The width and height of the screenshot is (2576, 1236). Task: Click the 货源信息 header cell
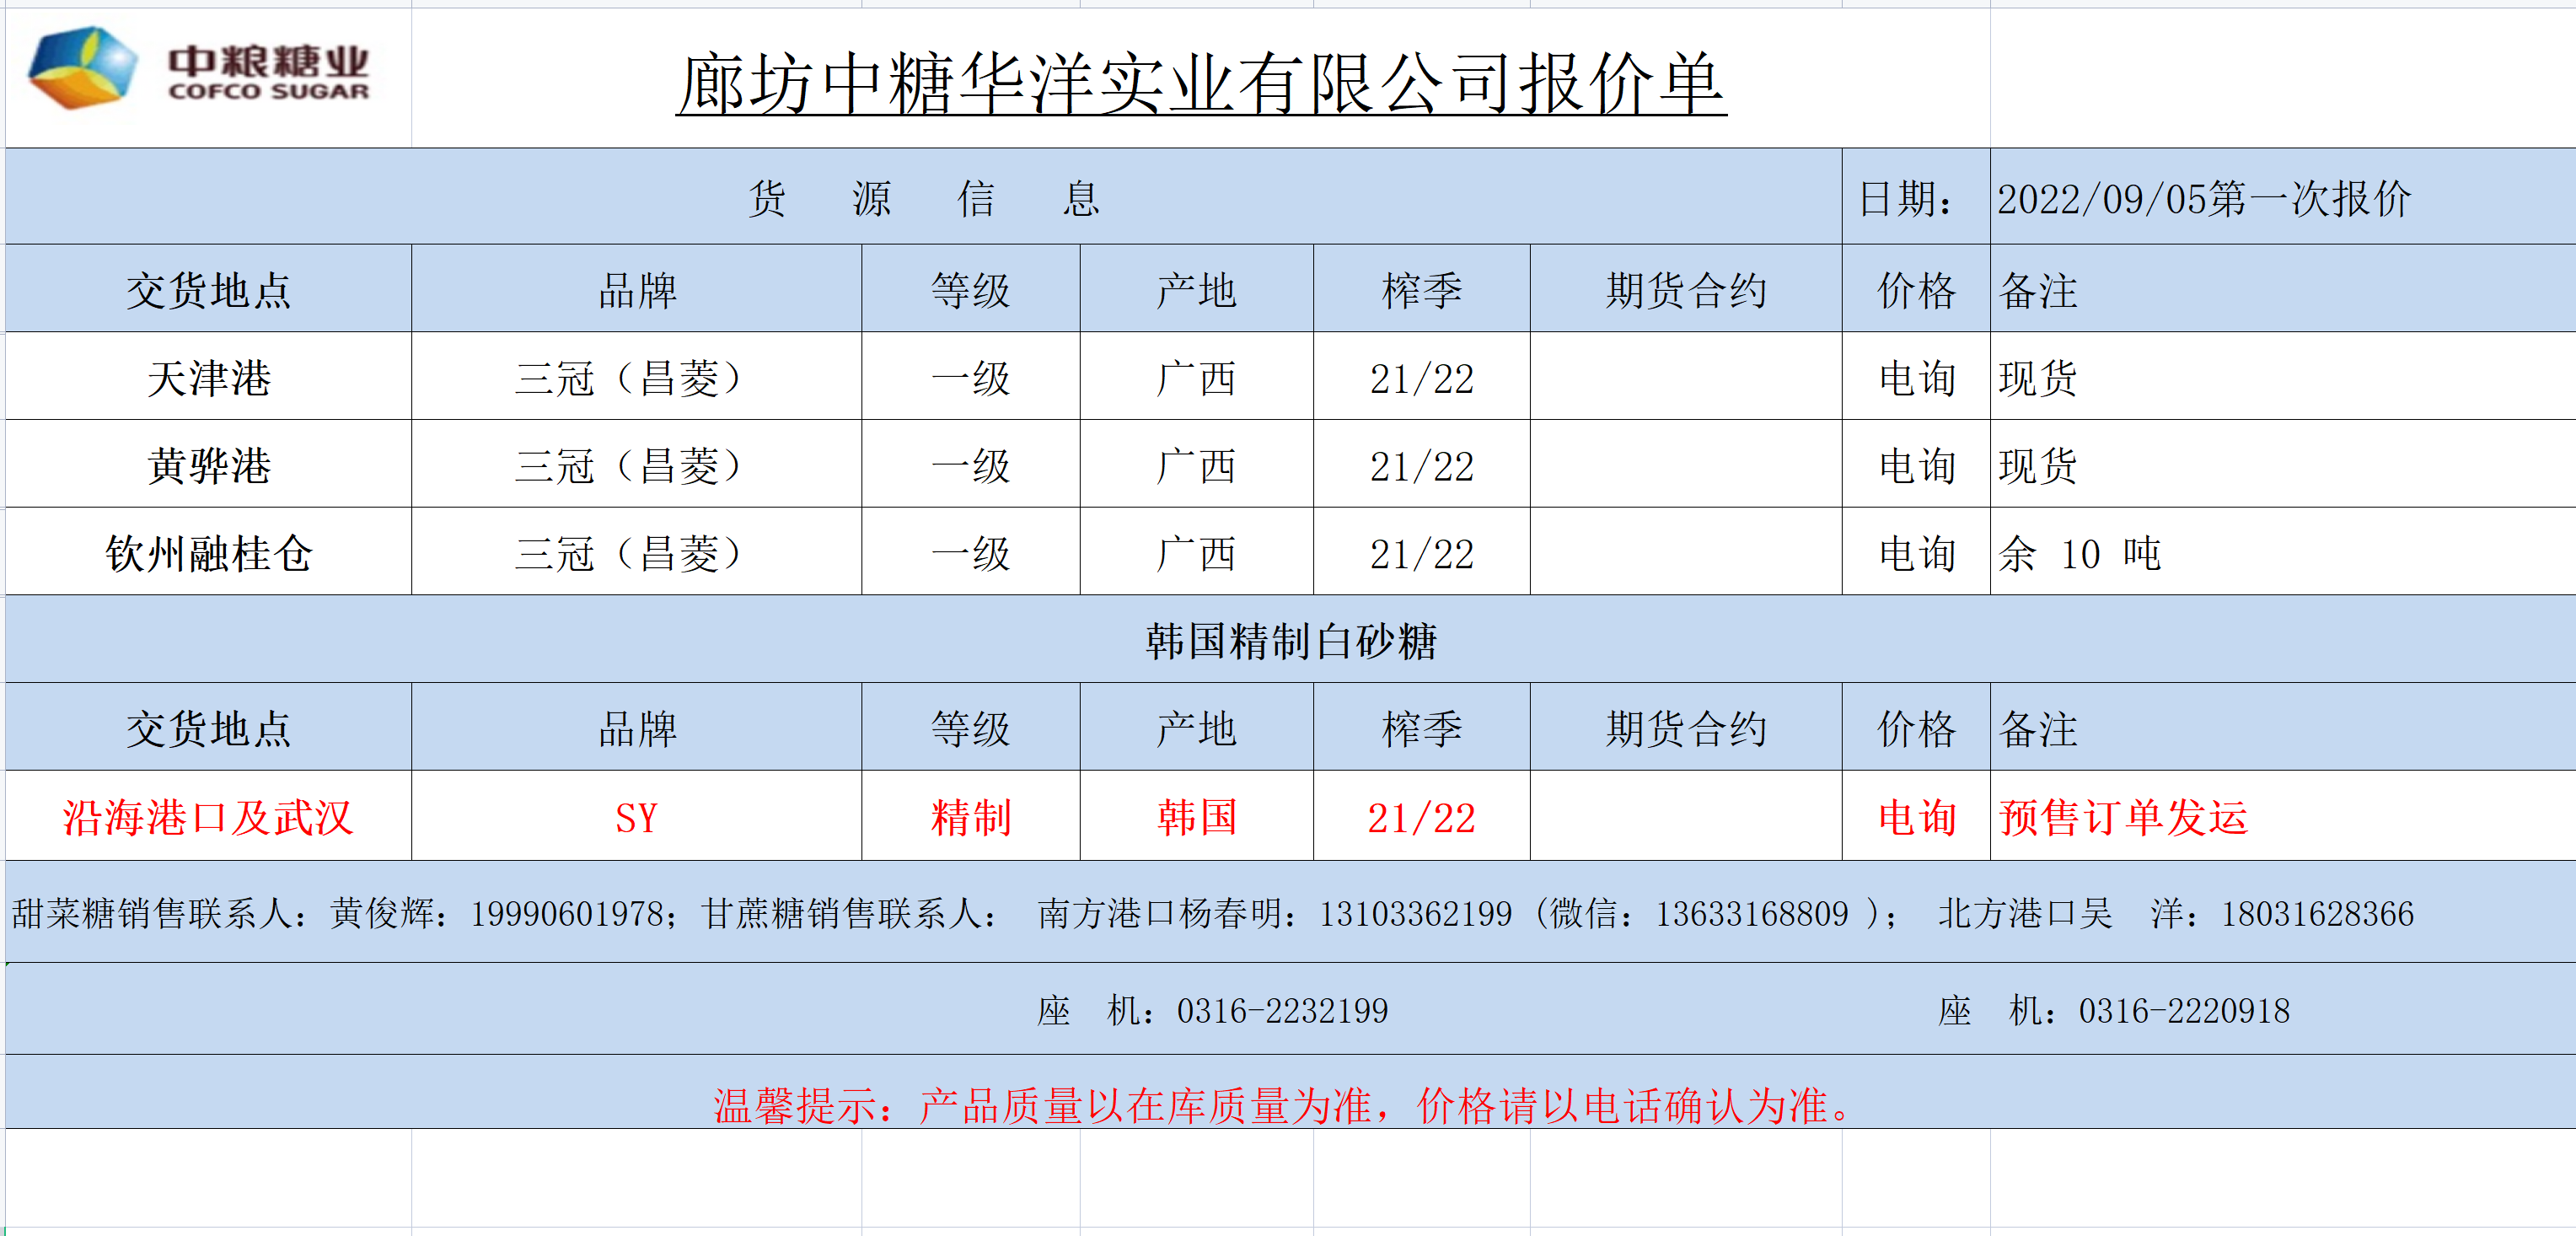[x=923, y=197]
